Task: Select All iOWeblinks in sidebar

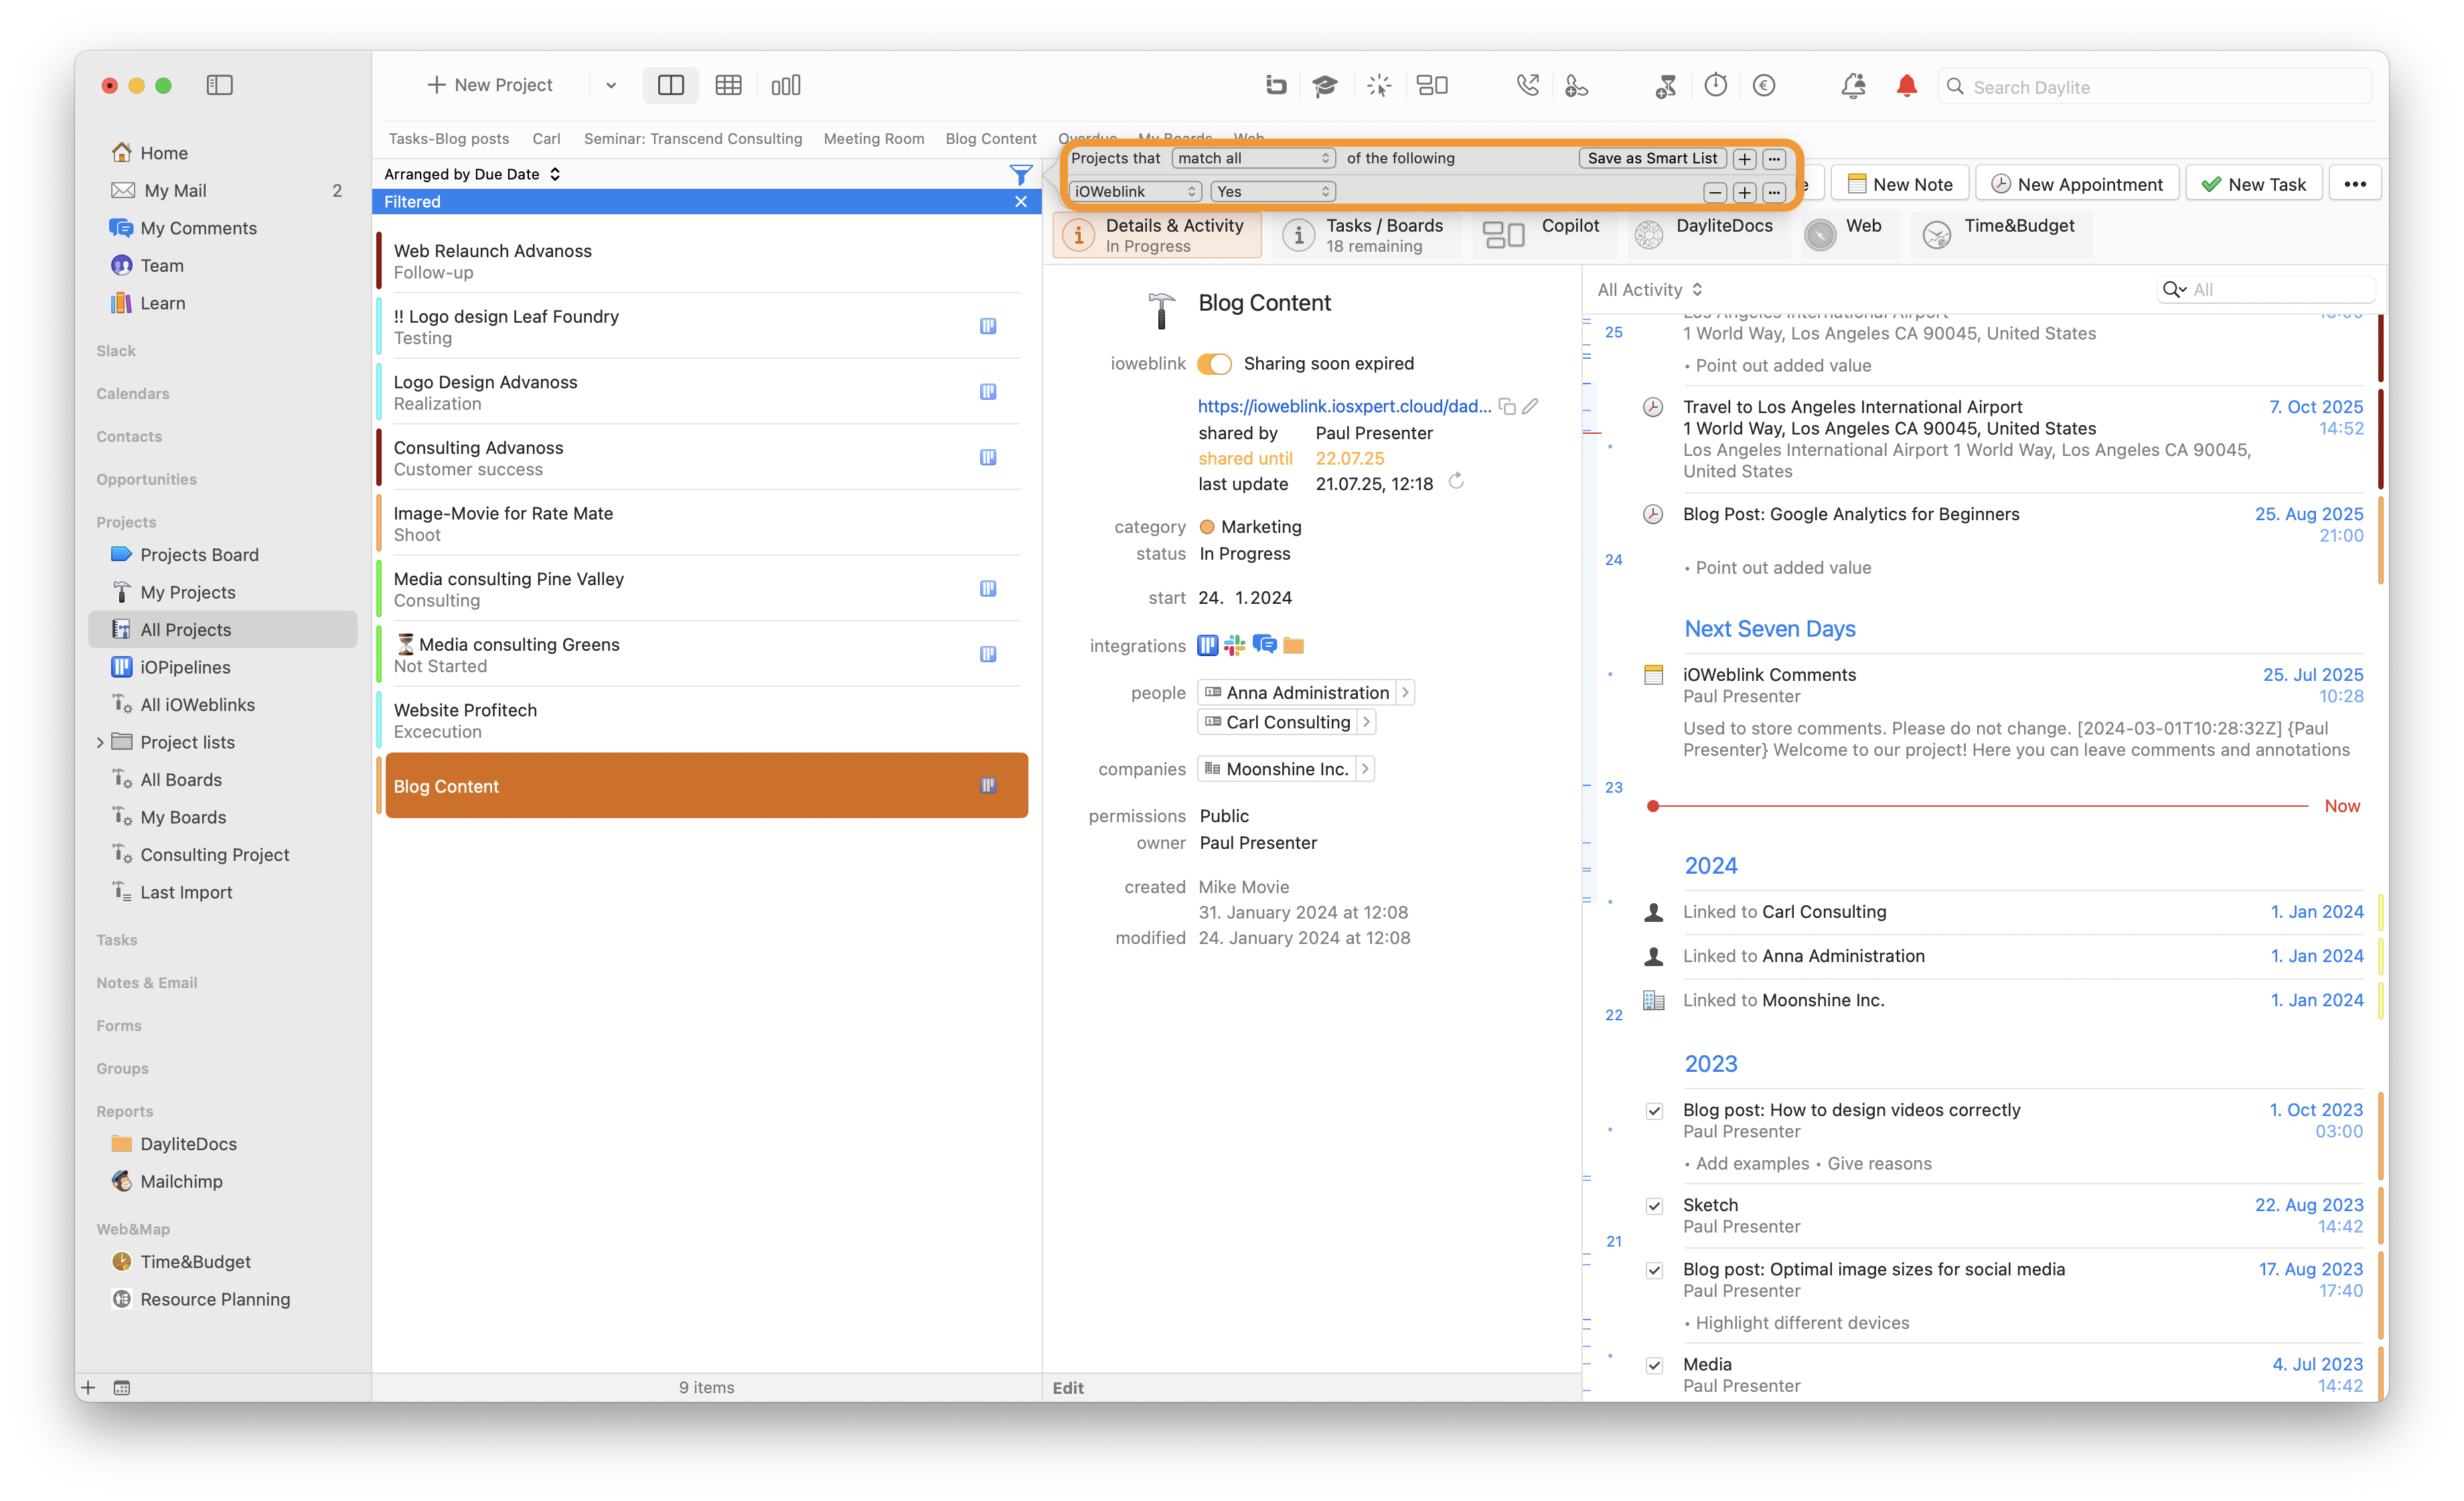Action: pyautogui.click(x=197, y=704)
